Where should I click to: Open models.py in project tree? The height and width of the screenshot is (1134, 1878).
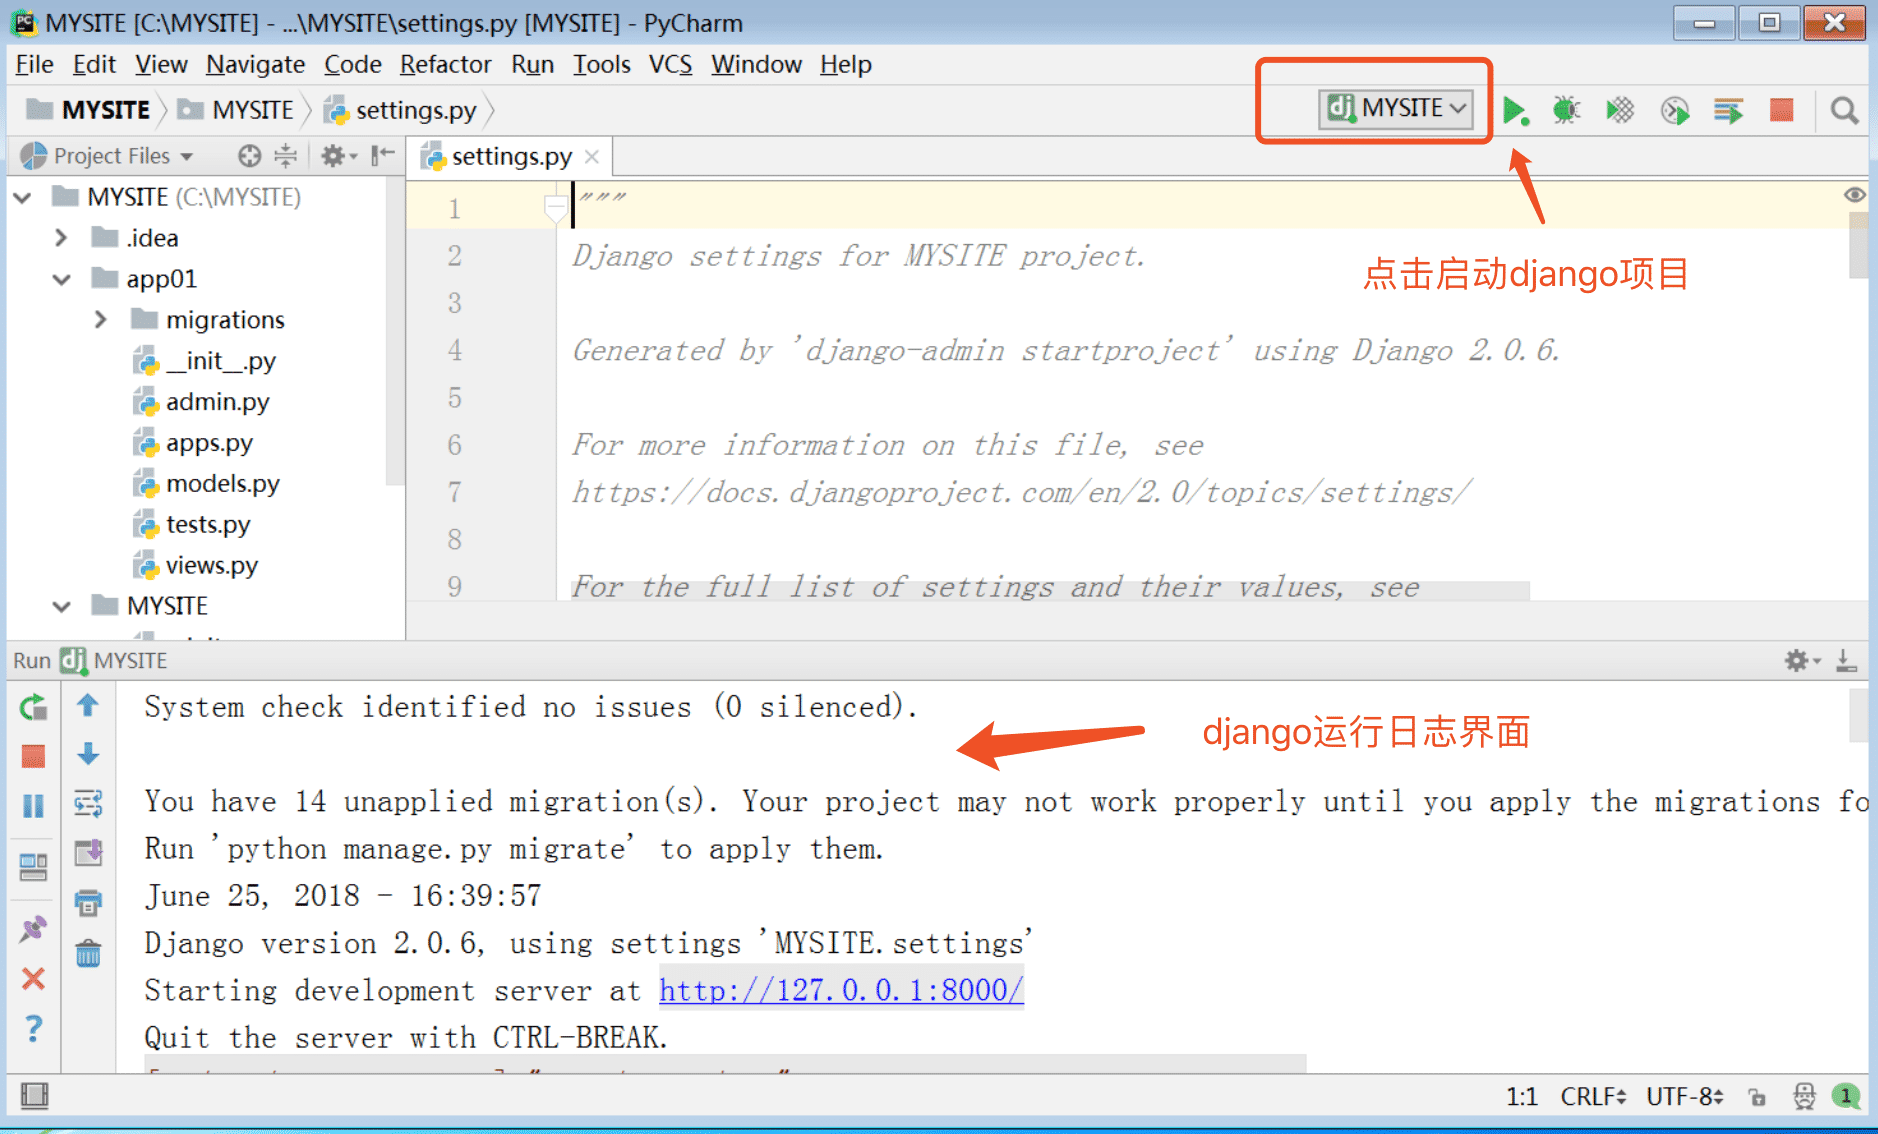coord(208,484)
